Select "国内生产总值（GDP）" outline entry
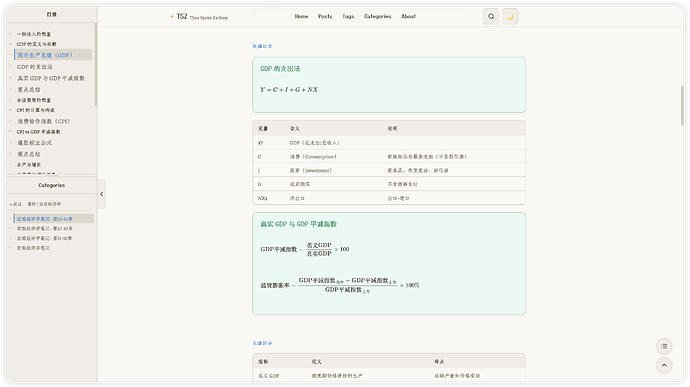This screenshot has height=387, width=690. 53,55
